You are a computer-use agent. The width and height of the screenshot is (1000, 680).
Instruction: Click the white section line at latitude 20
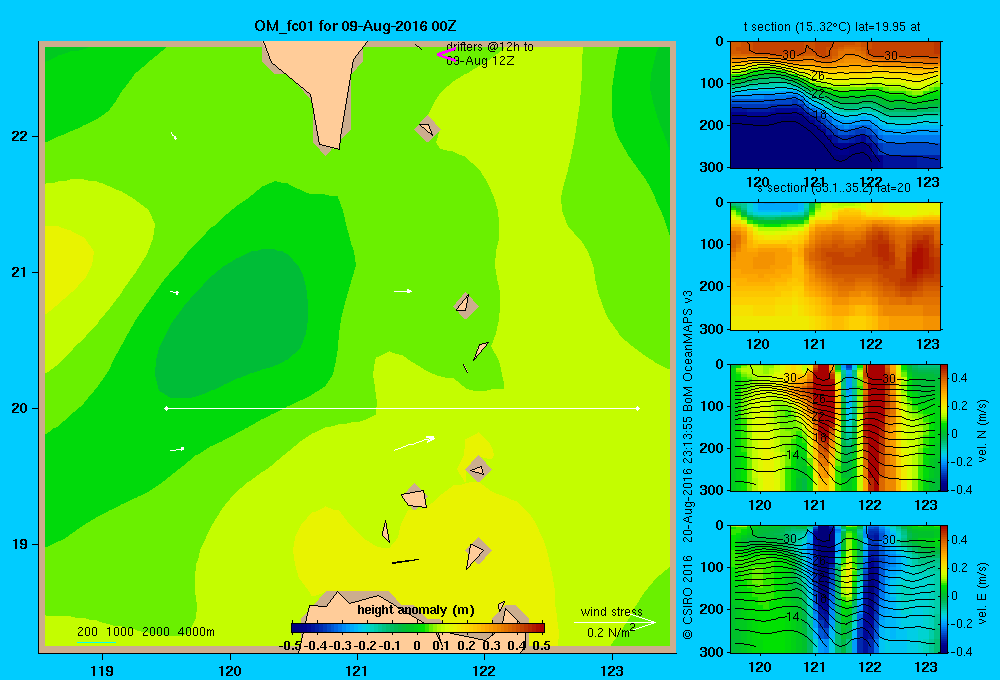pyautogui.click(x=402, y=408)
